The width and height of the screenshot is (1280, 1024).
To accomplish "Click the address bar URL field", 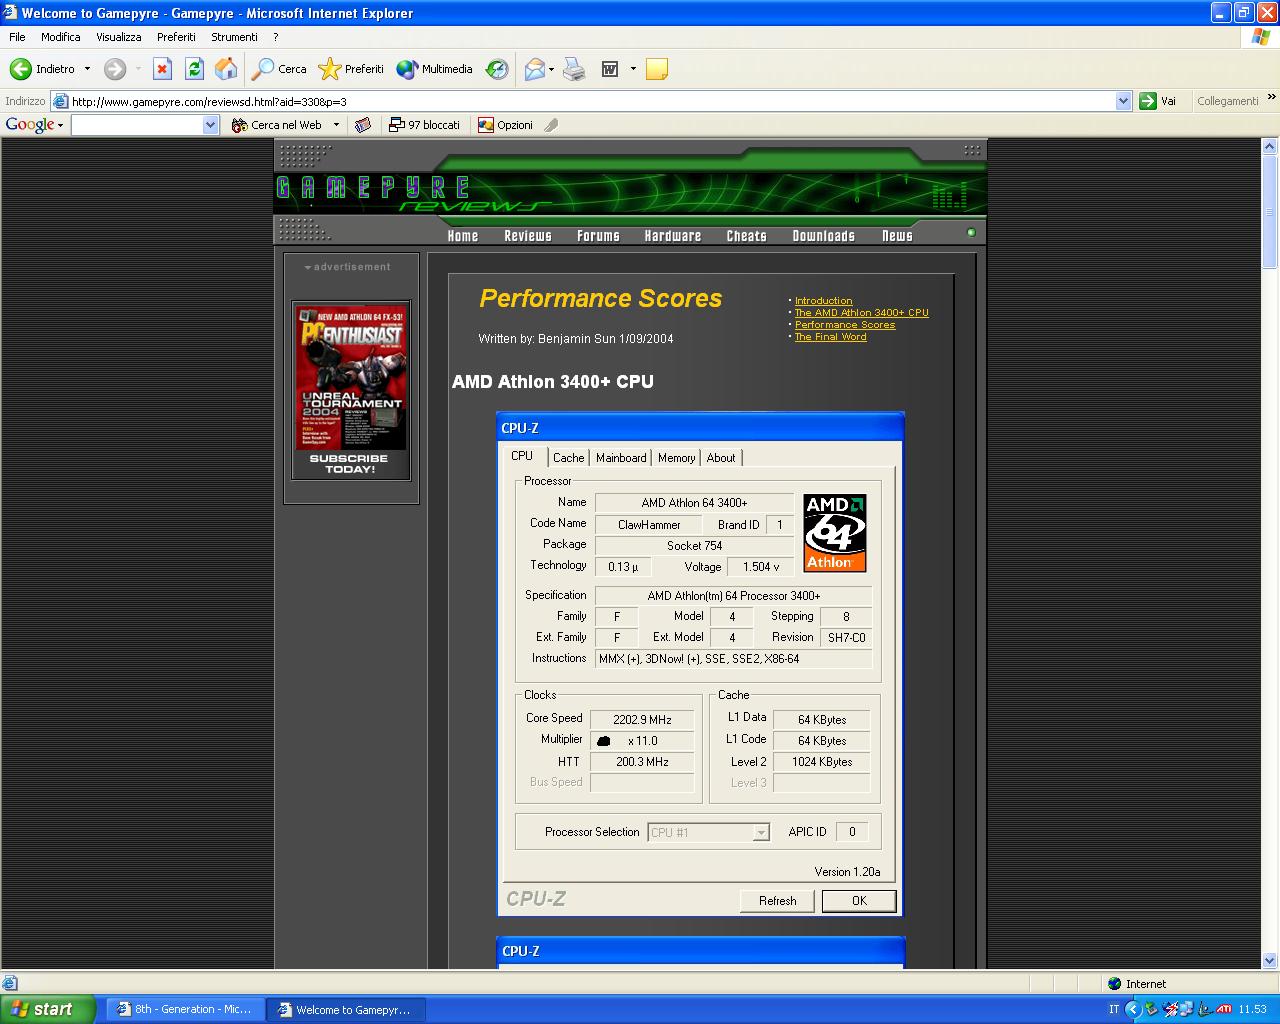I will pos(590,101).
